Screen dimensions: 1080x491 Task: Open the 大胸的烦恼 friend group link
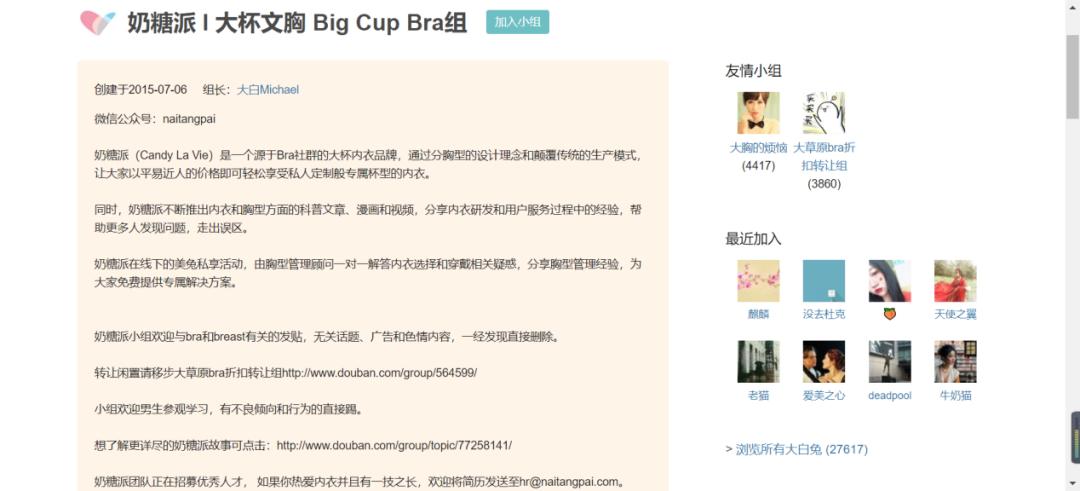758,147
